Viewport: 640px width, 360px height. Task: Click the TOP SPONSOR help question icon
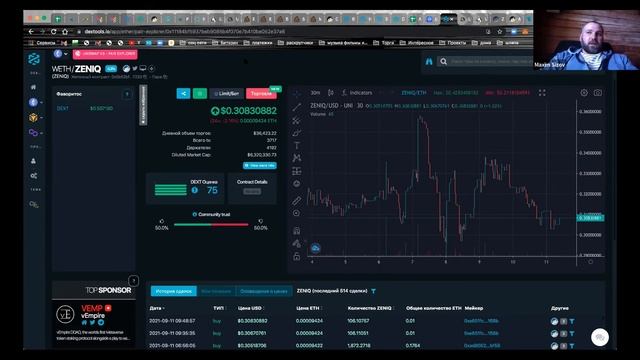pyautogui.click(x=133, y=280)
